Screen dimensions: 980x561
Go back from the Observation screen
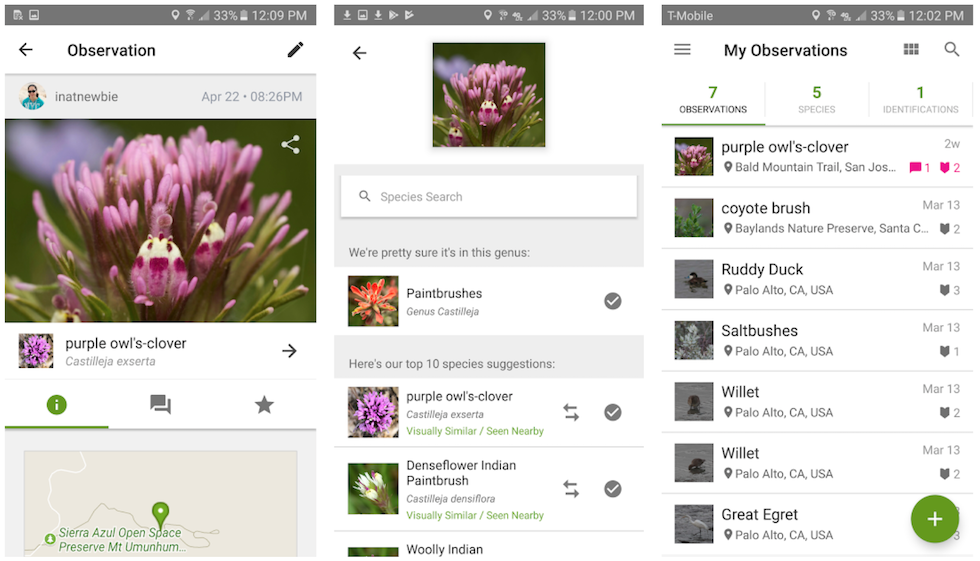pos(26,50)
